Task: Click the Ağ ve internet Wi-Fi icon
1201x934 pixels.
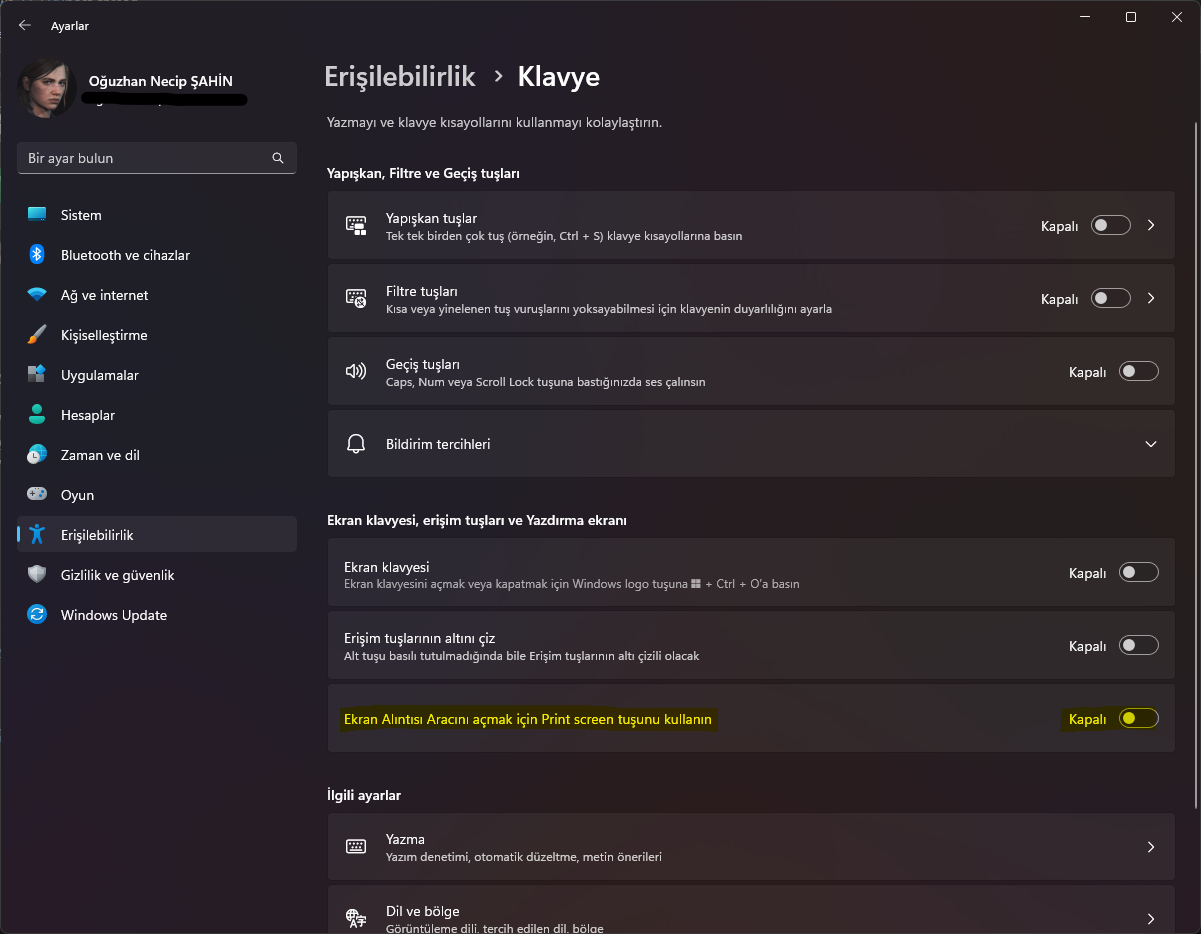Action: [37, 295]
